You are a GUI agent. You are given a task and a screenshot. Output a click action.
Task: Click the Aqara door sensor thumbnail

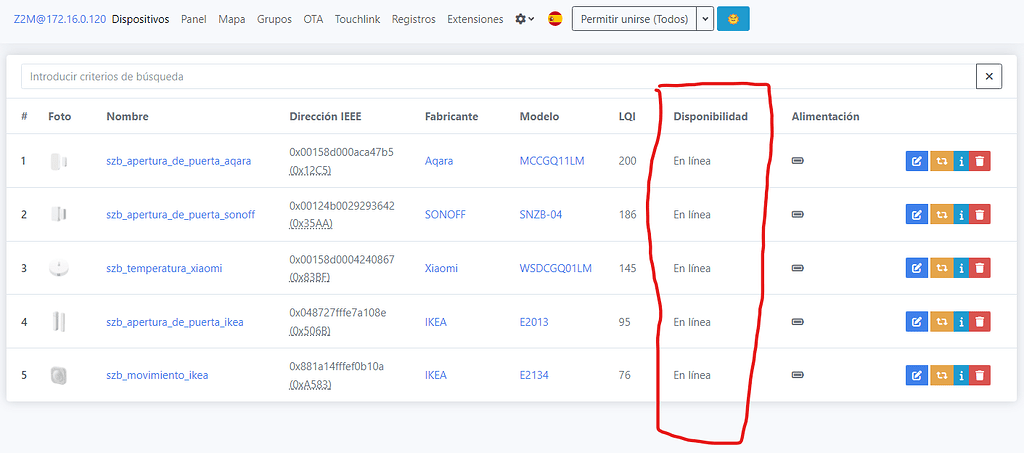(59, 161)
